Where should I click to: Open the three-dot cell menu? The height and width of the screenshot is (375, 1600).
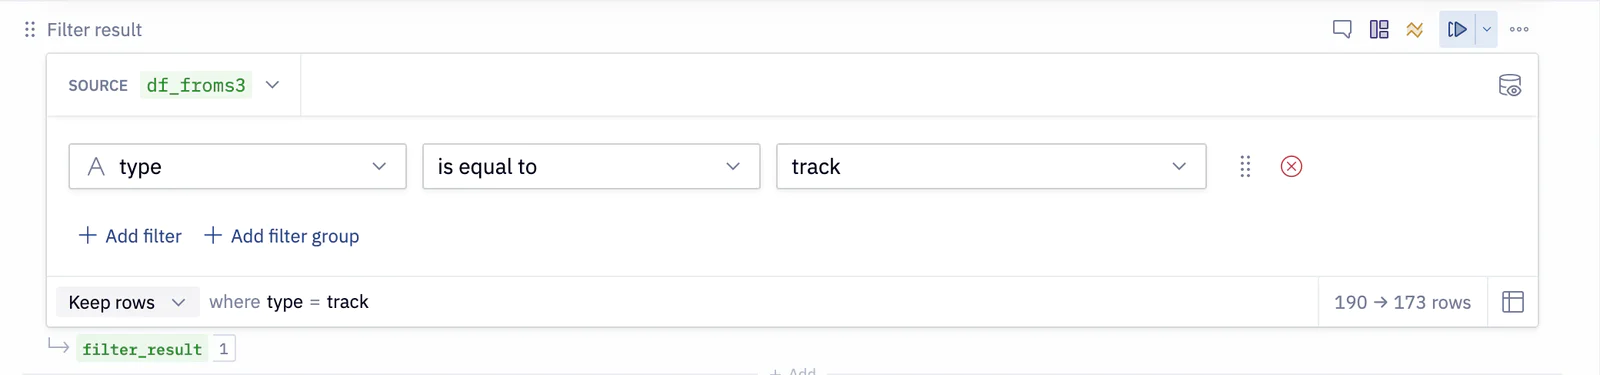[x=1519, y=29]
